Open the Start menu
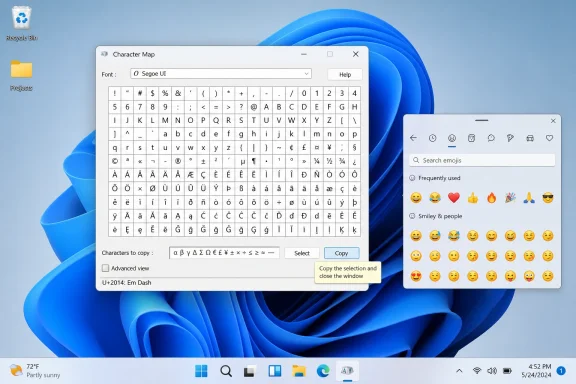 (x=201, y=371)
